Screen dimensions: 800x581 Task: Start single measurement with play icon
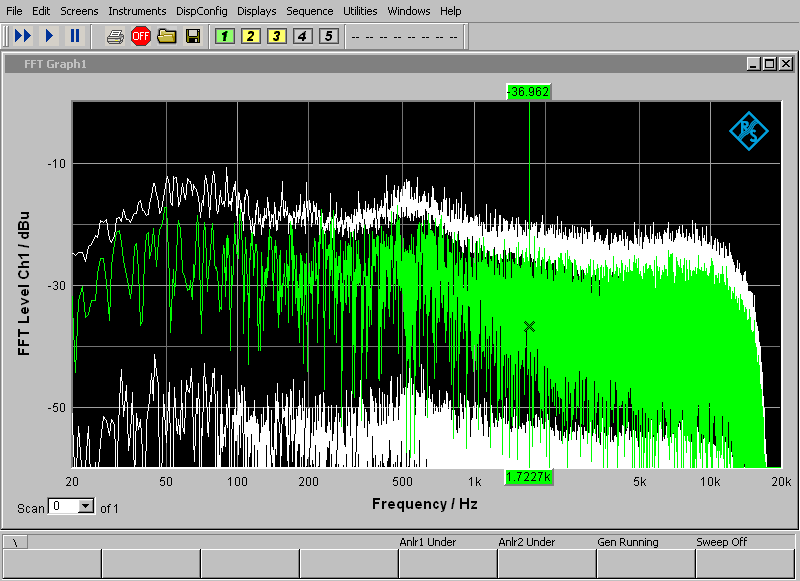tap(49, 36)
